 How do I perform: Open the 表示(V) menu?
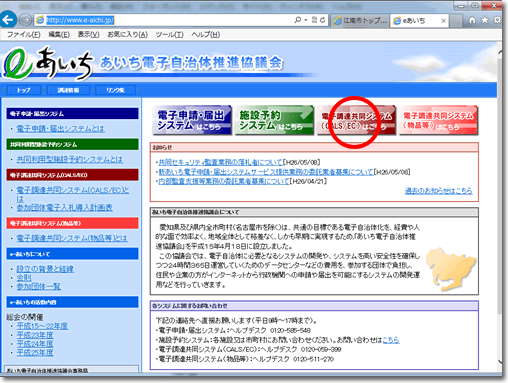pyautogui.click(x=89, y=34)
